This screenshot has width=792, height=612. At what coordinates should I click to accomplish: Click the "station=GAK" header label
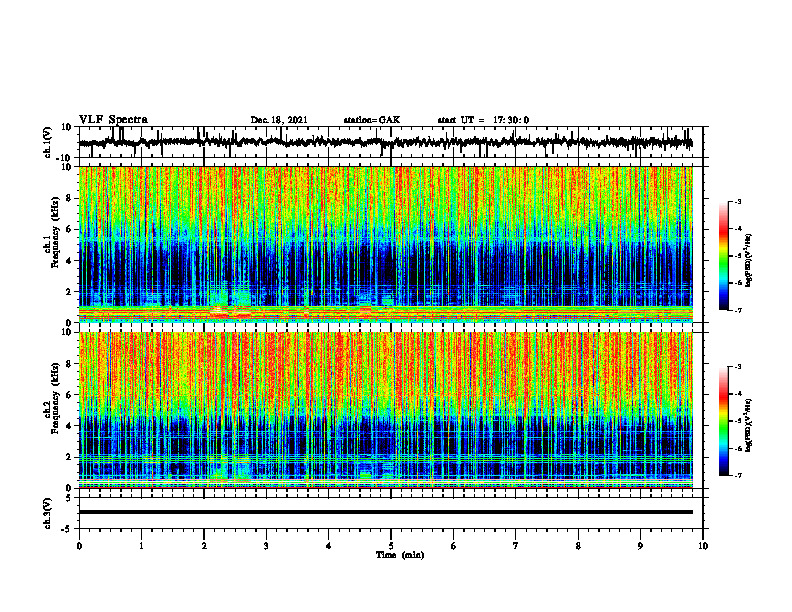tap(372, 120)
